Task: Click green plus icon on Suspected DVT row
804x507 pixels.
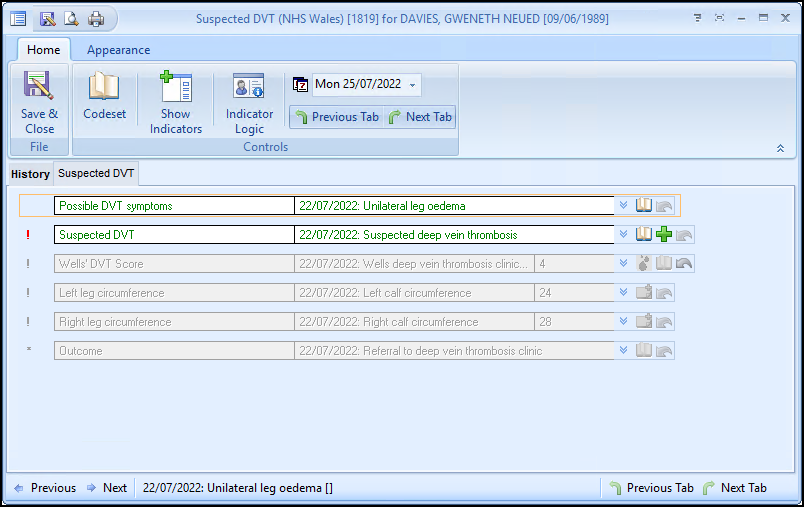Action: pyautogui.click(x=664, y=235)
